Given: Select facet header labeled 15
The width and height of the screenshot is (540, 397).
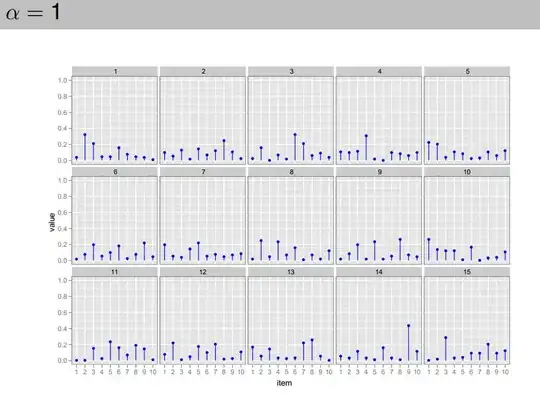Looking at the screenshot, I should pyautogui.click(x=467, y=272).
